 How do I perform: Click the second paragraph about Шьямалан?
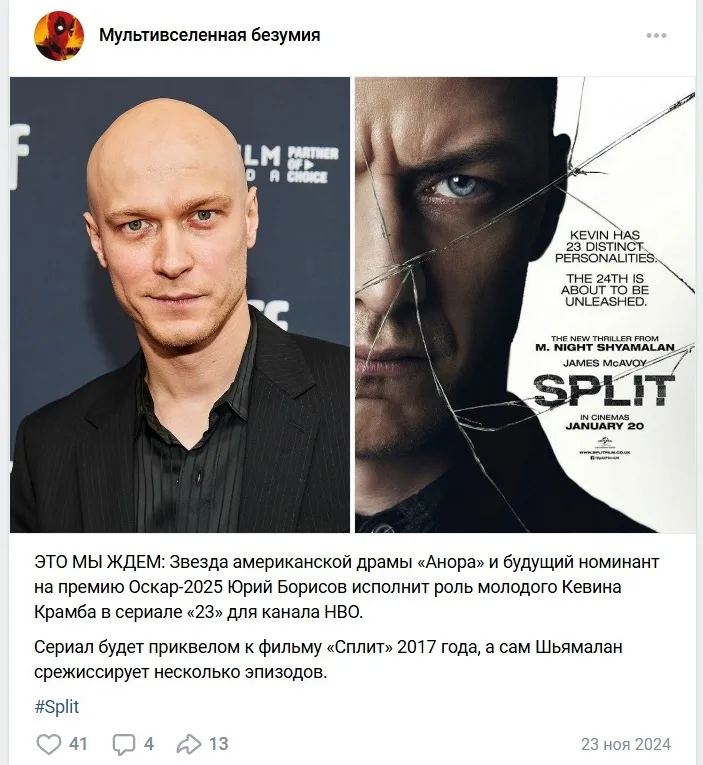click(x=328, y=660)
